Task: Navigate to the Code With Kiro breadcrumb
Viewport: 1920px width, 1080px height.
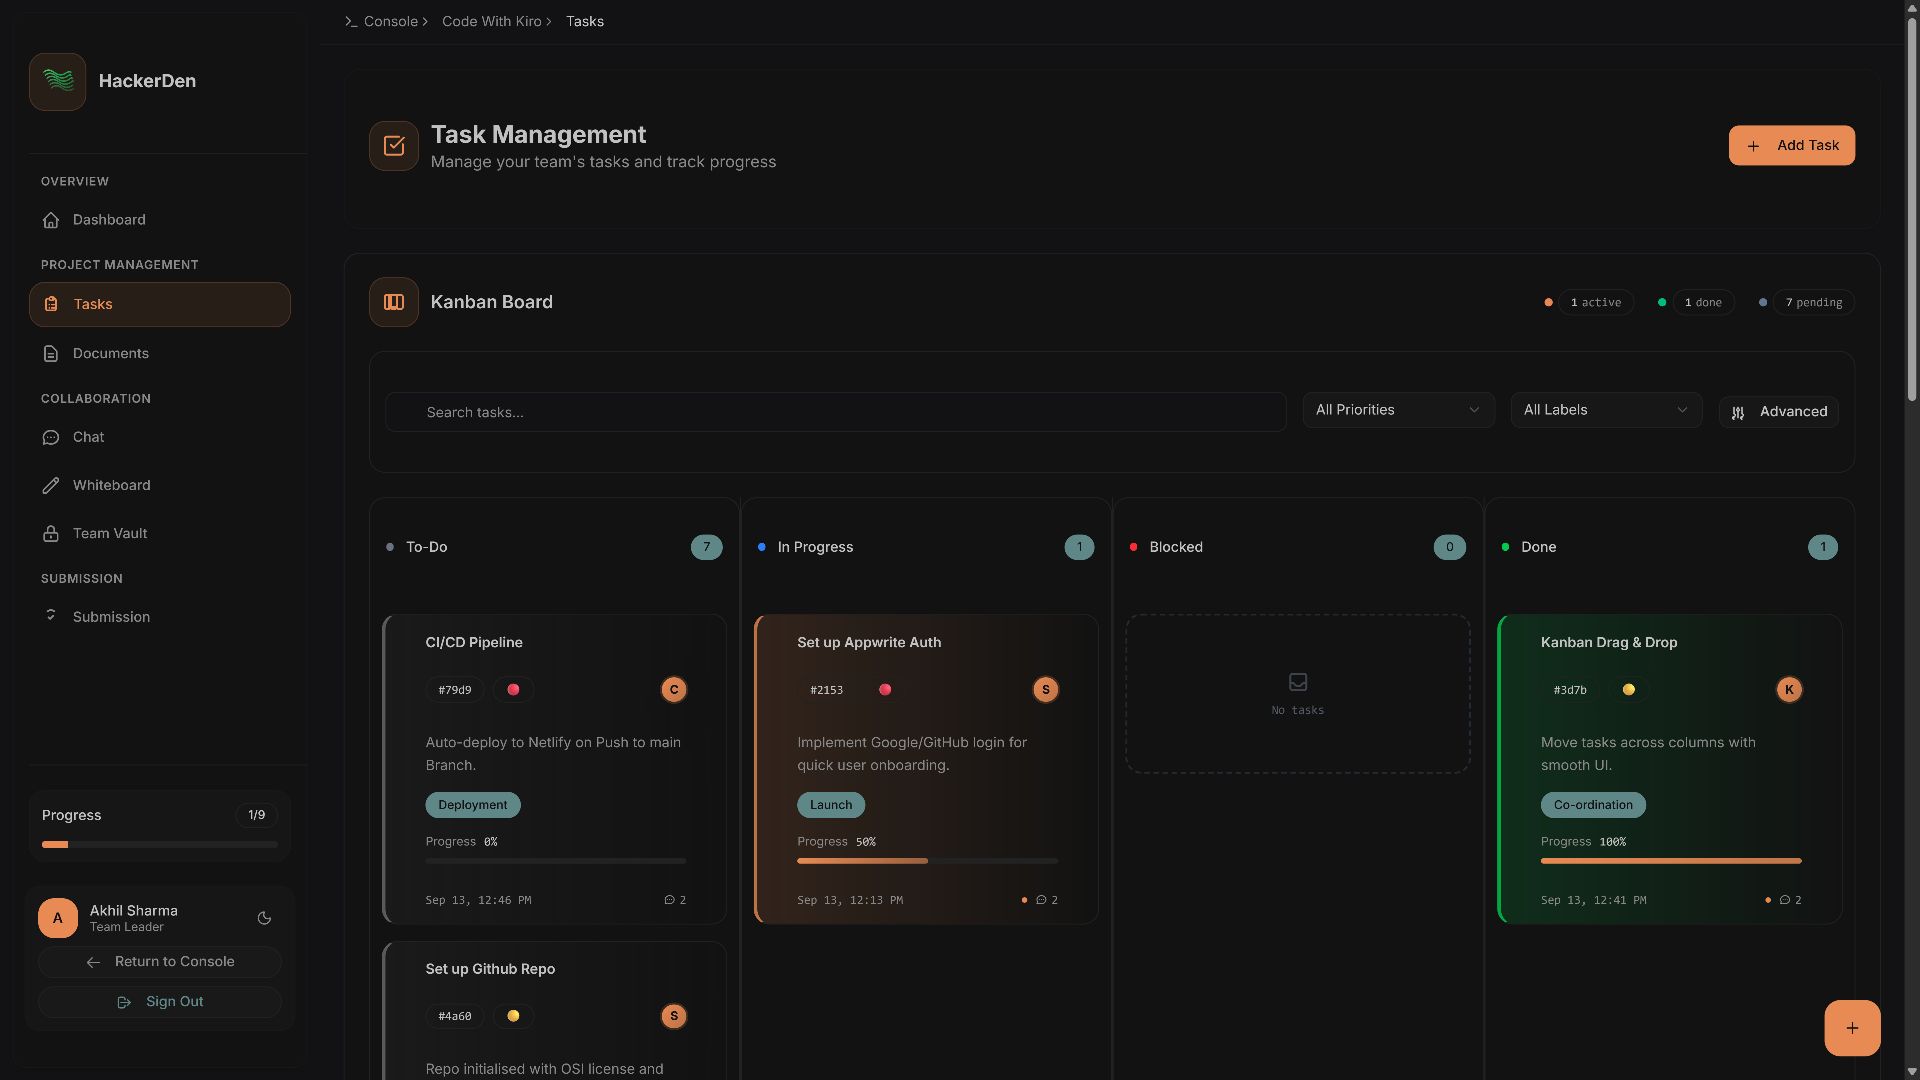Action: point(491,21)
